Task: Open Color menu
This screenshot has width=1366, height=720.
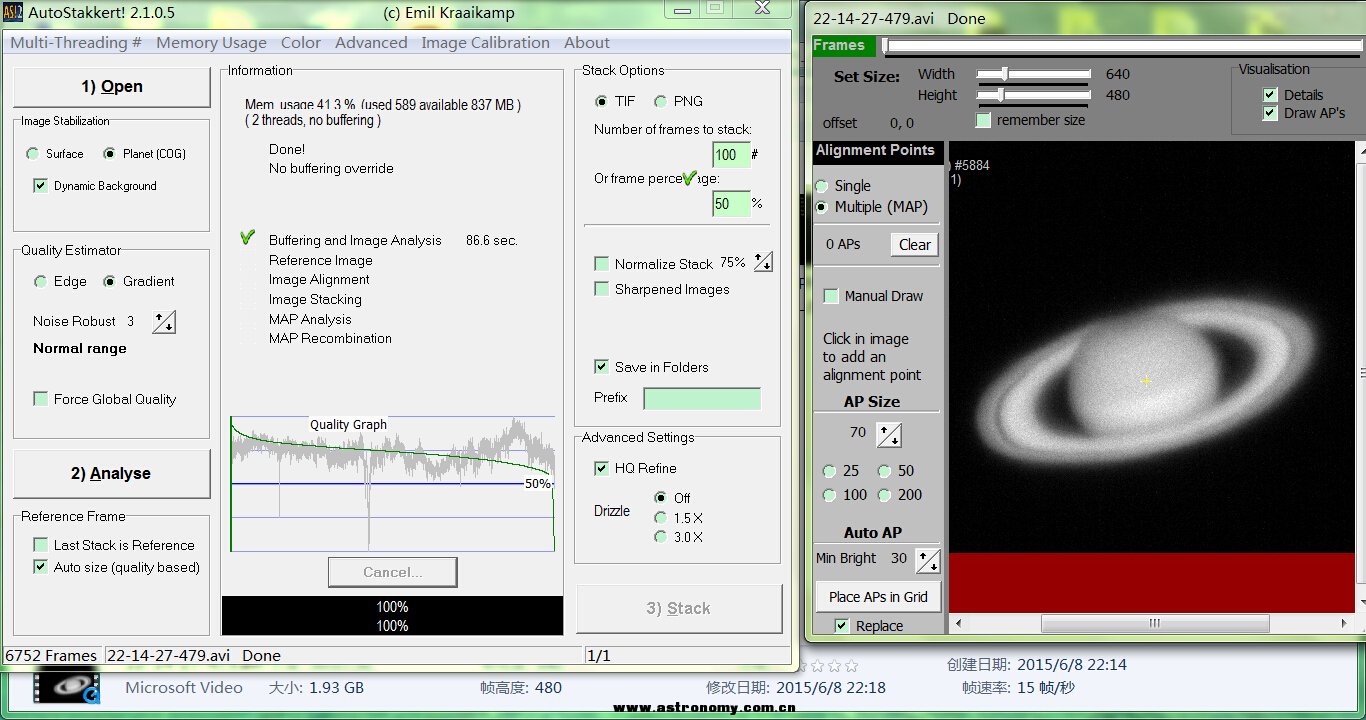Action: [301, 43]
